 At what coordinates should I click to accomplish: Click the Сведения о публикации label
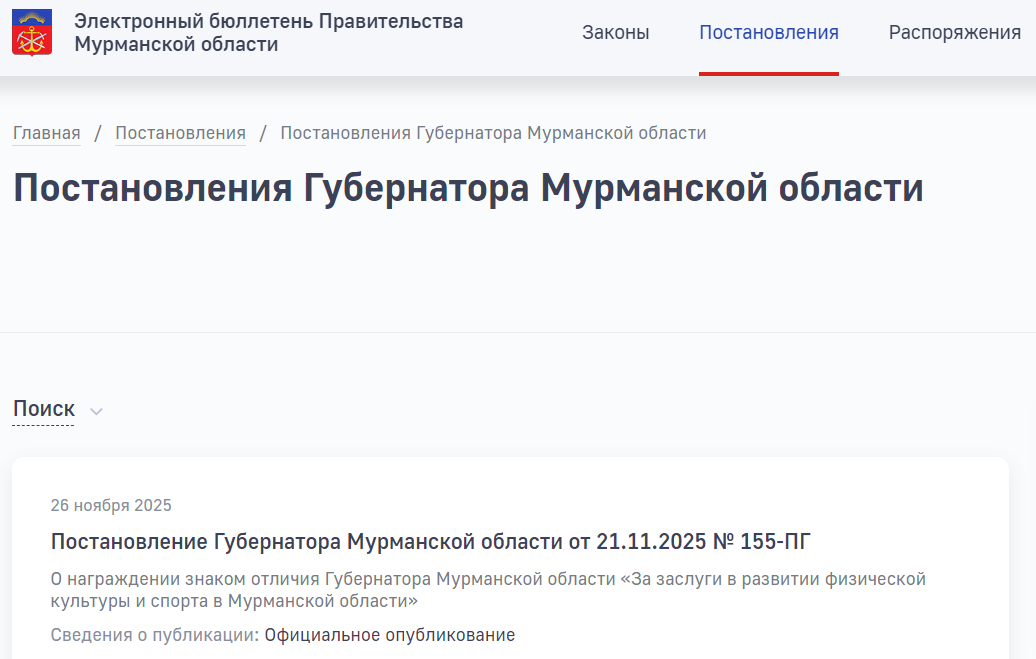(x=154, y=635)
